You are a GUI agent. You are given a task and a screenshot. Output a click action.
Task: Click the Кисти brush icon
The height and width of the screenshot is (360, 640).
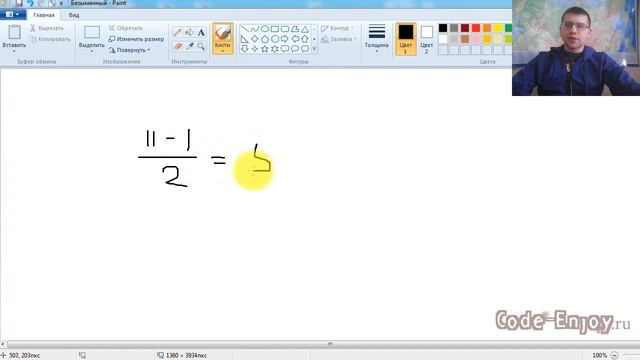click(x=223, y=33)
